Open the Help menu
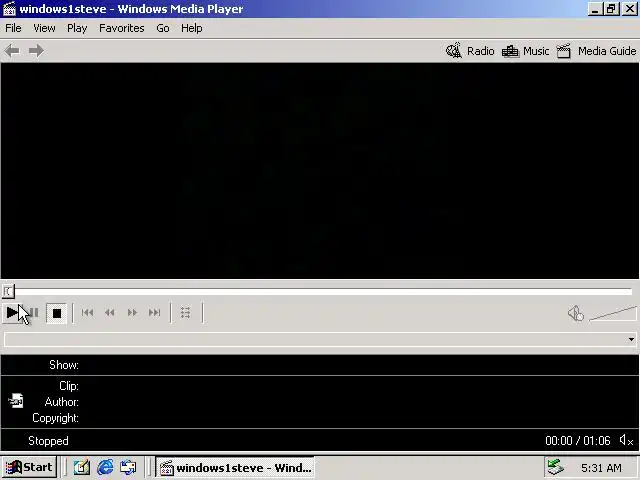 point(192,28)
